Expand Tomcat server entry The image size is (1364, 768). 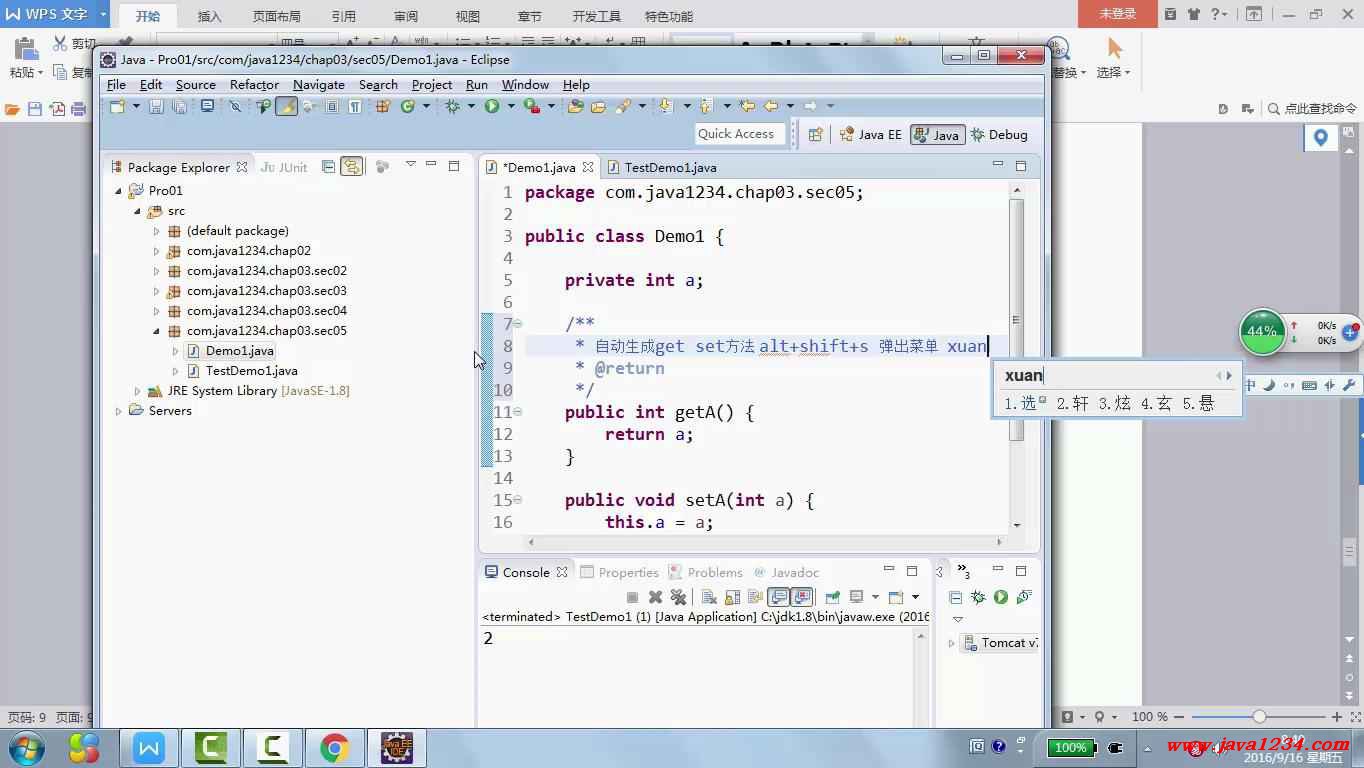point(952,643)
